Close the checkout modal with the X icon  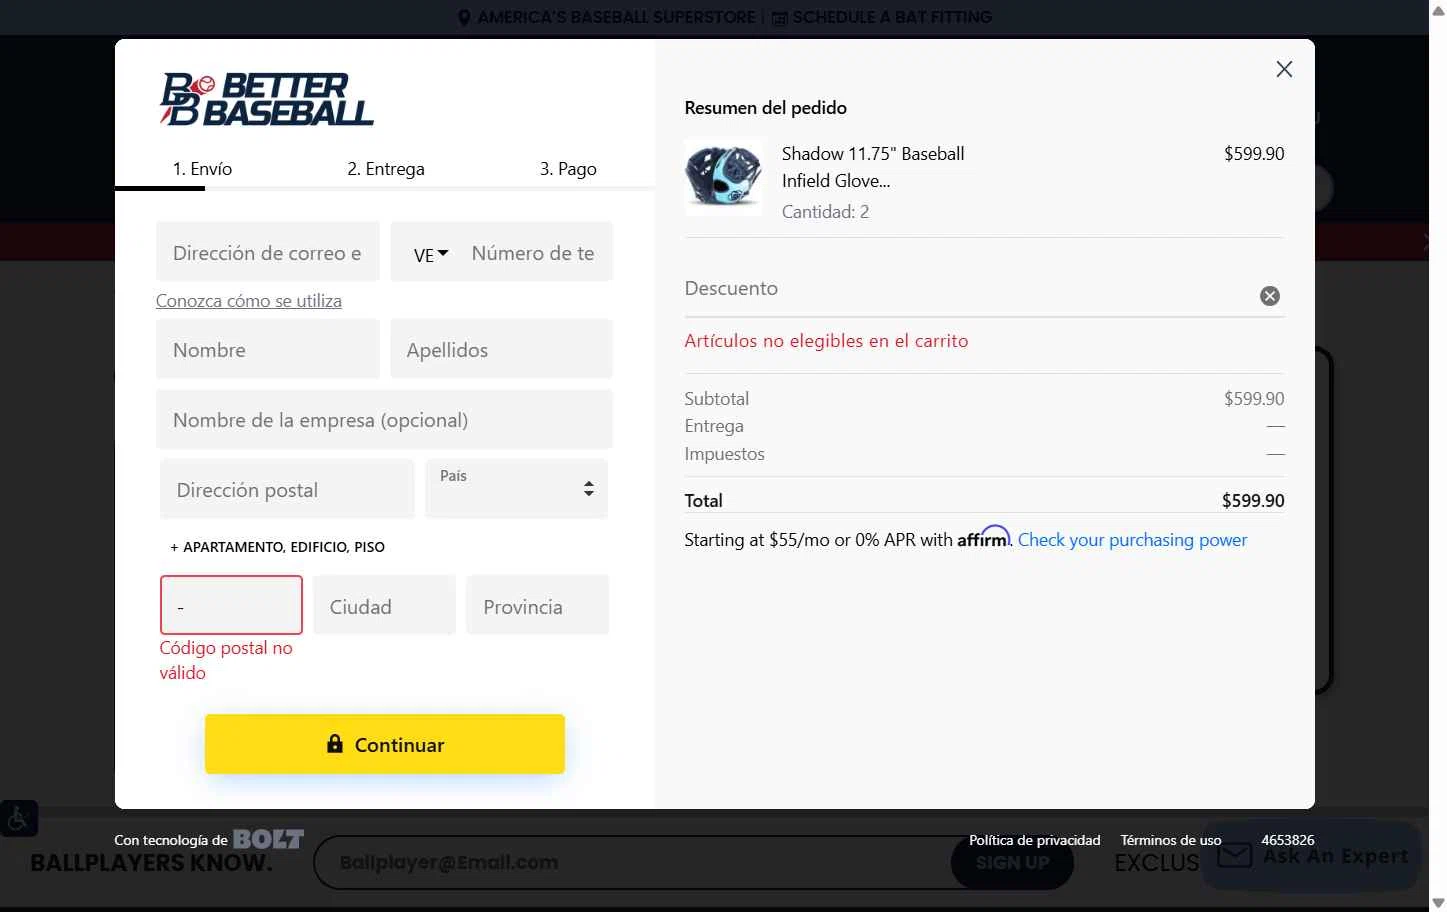coord(1284,69)
